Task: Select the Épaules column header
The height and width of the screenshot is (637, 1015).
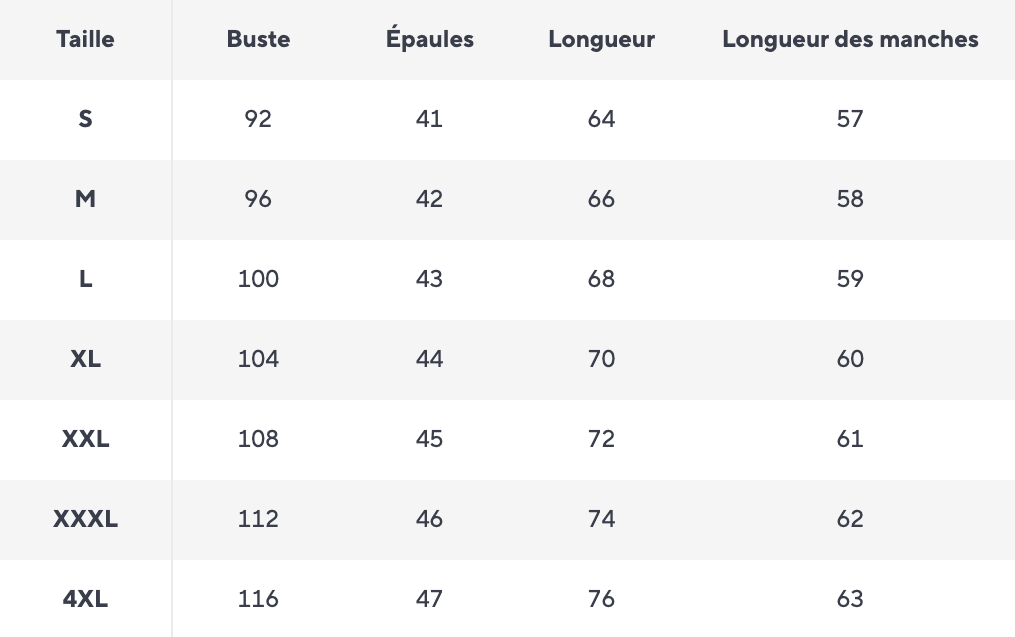Action: [429, 40]
